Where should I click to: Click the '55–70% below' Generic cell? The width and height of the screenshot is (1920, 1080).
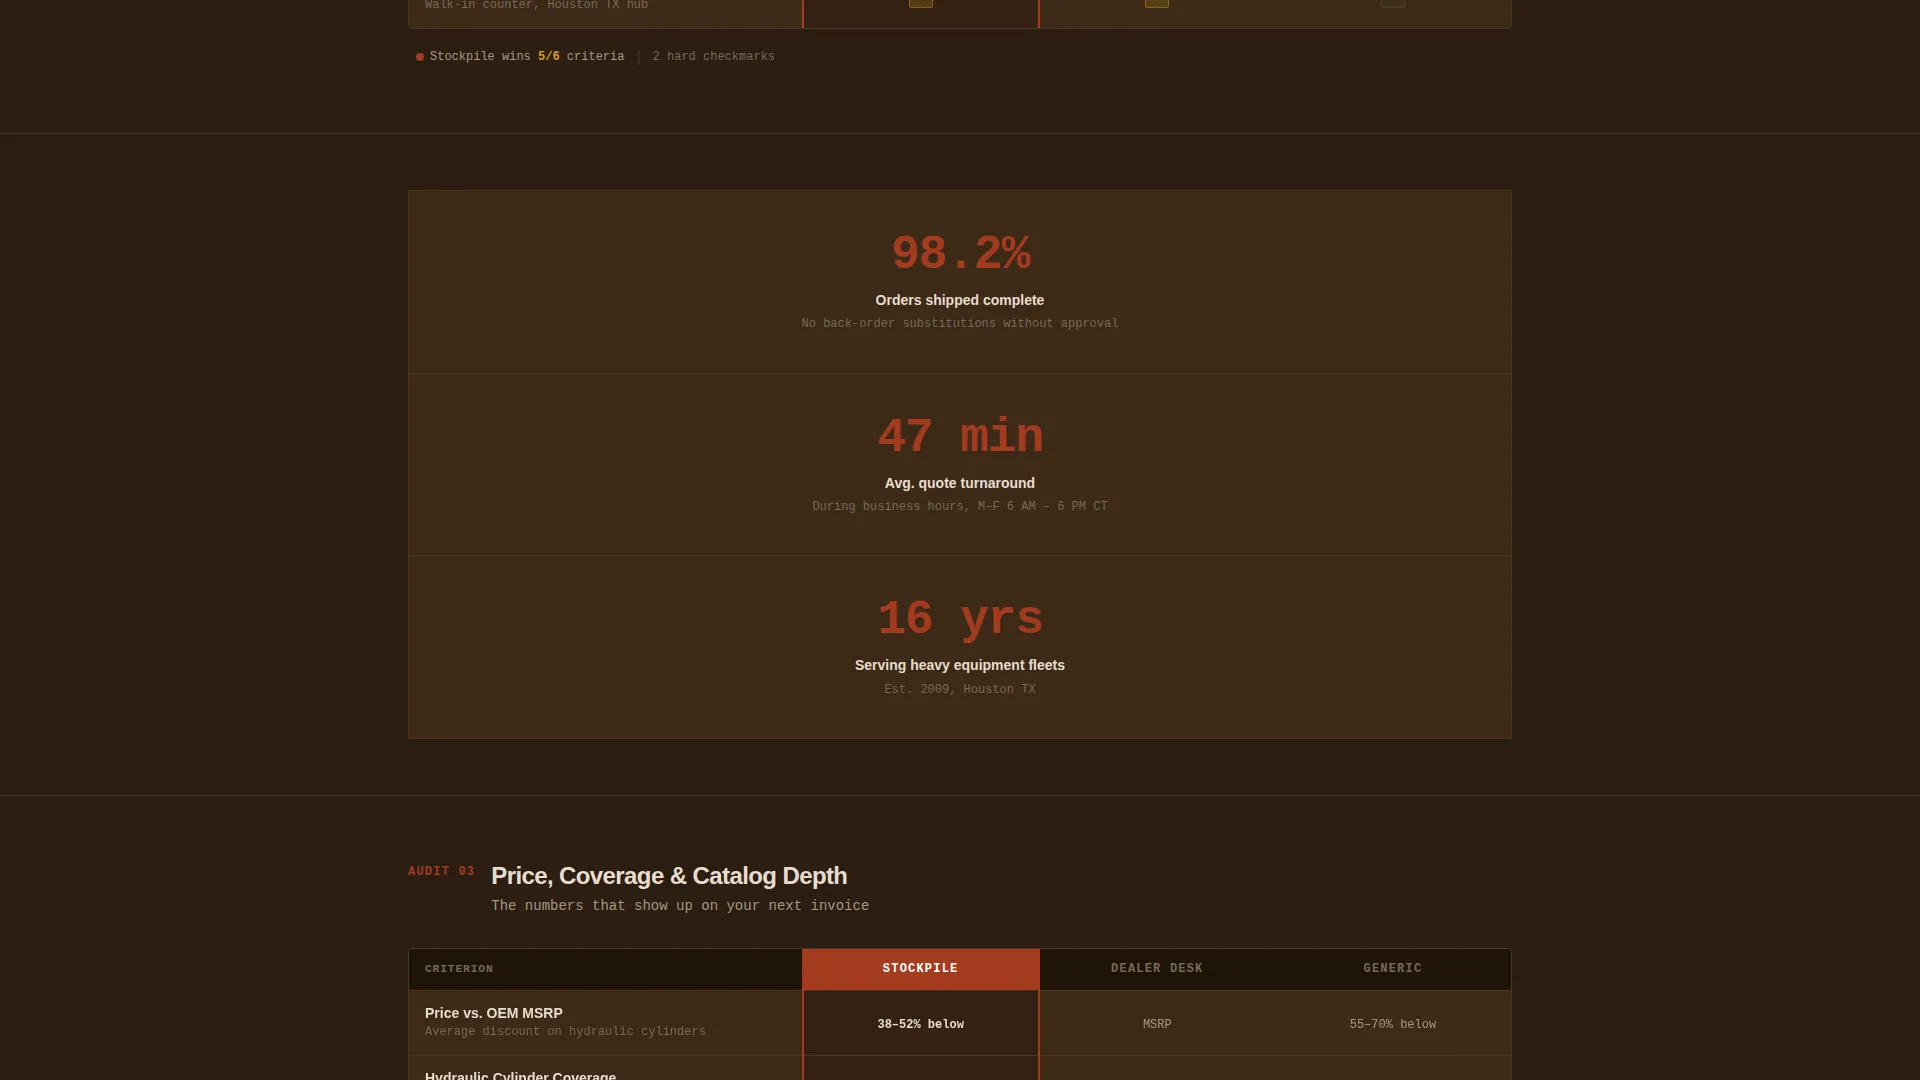pyautogui.click(x=1393, y=1025)
